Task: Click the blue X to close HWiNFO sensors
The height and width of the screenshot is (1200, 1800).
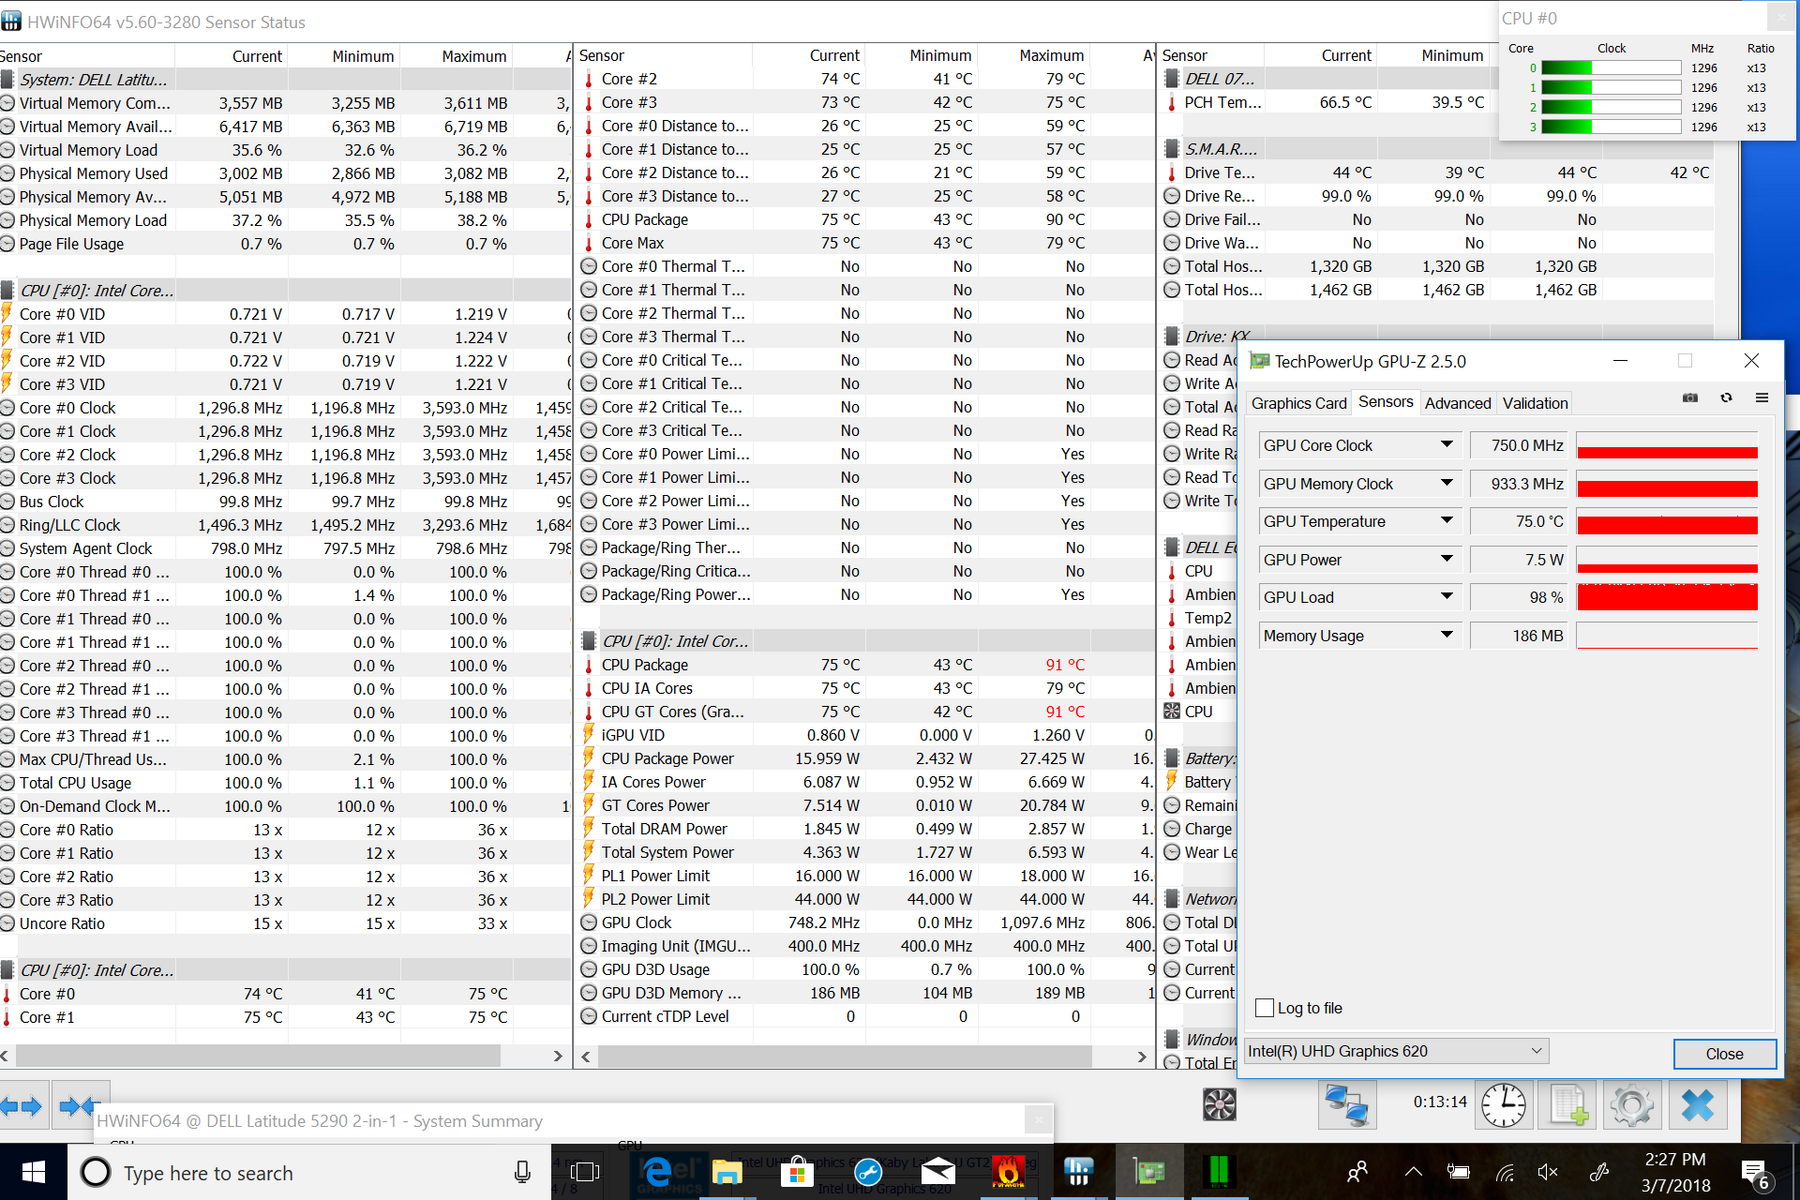Action: (1698, 1105)
